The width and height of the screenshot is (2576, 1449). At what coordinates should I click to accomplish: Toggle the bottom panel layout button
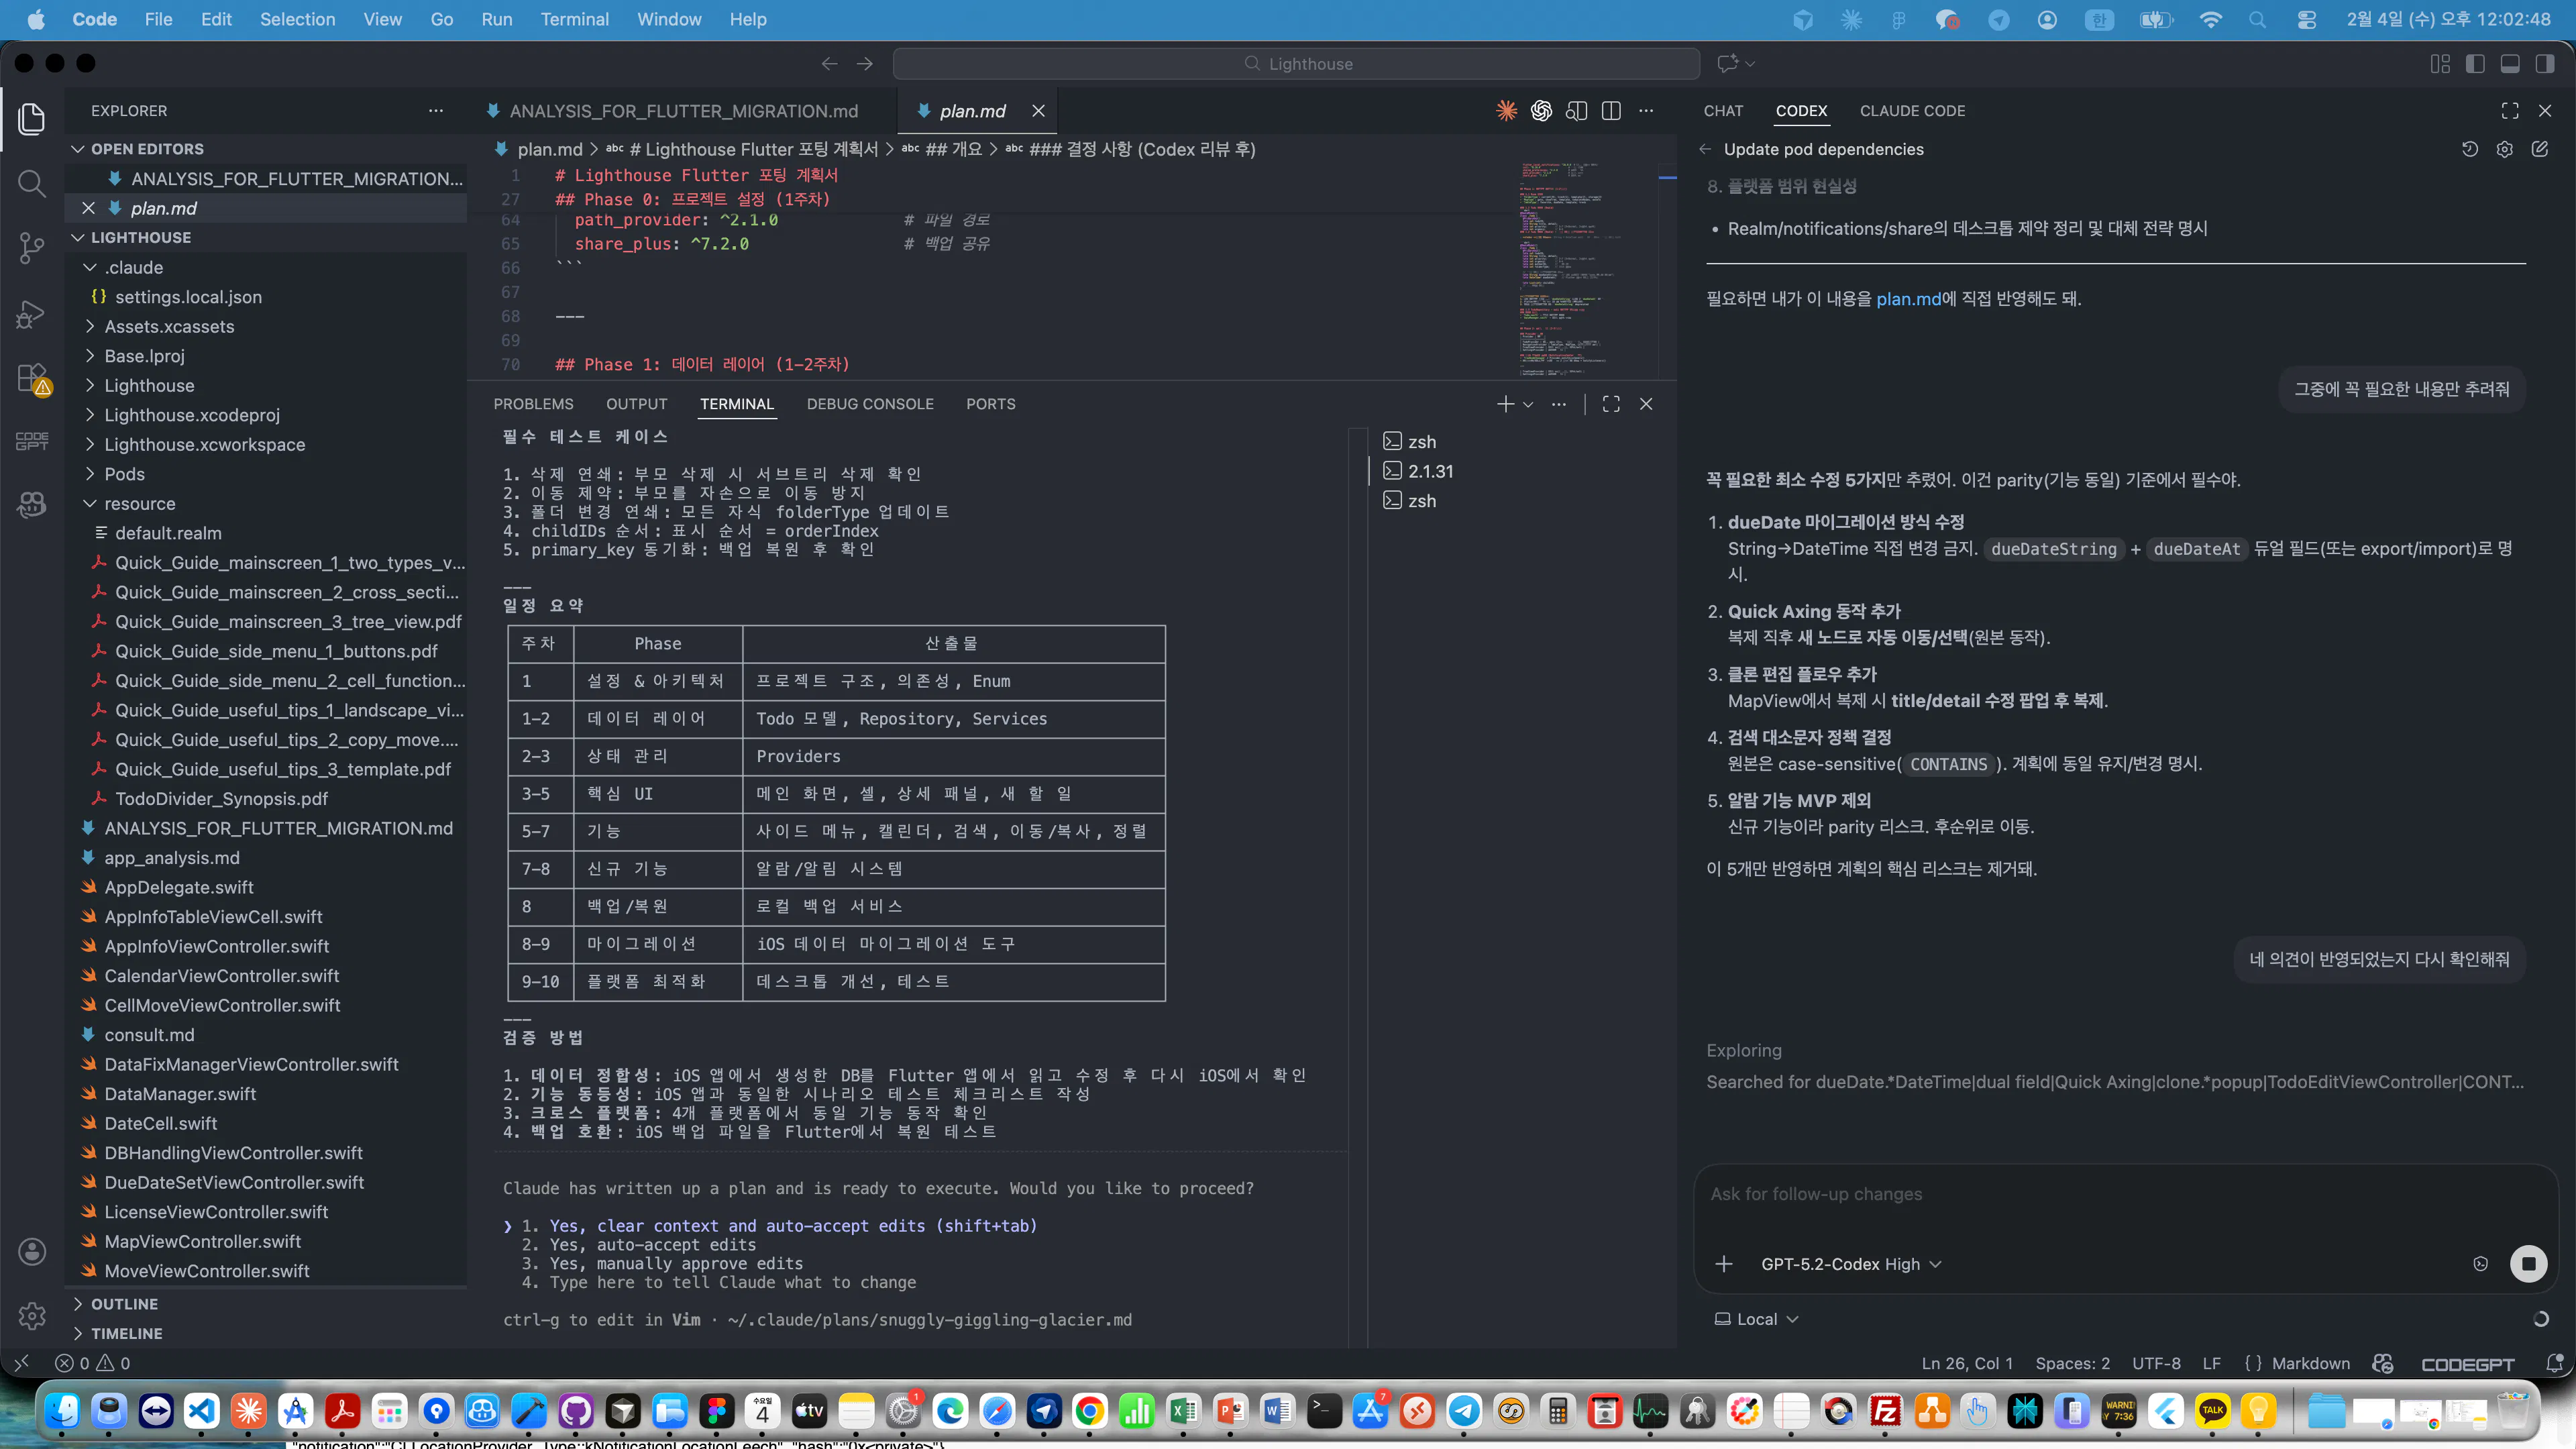tap(2510, 64)
